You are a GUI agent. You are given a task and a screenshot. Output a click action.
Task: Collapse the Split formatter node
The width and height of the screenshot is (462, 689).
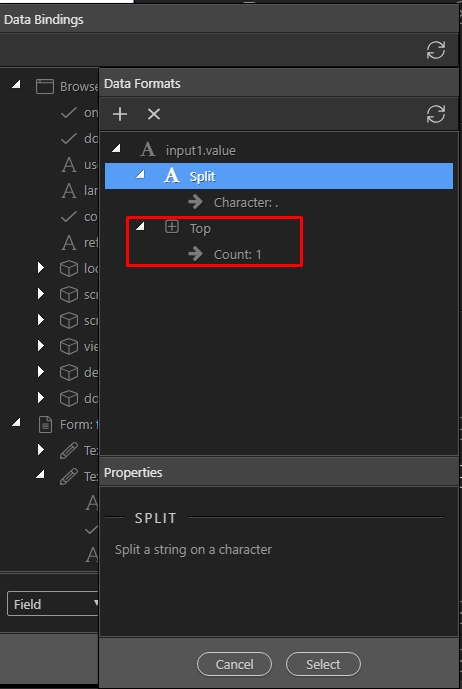tap(140, 174)
